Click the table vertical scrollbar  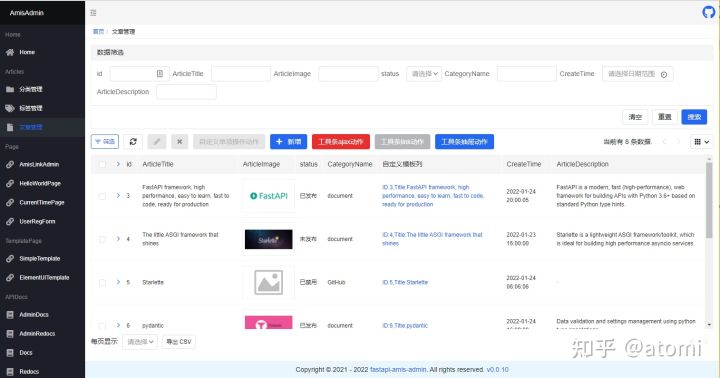point(709,199)
